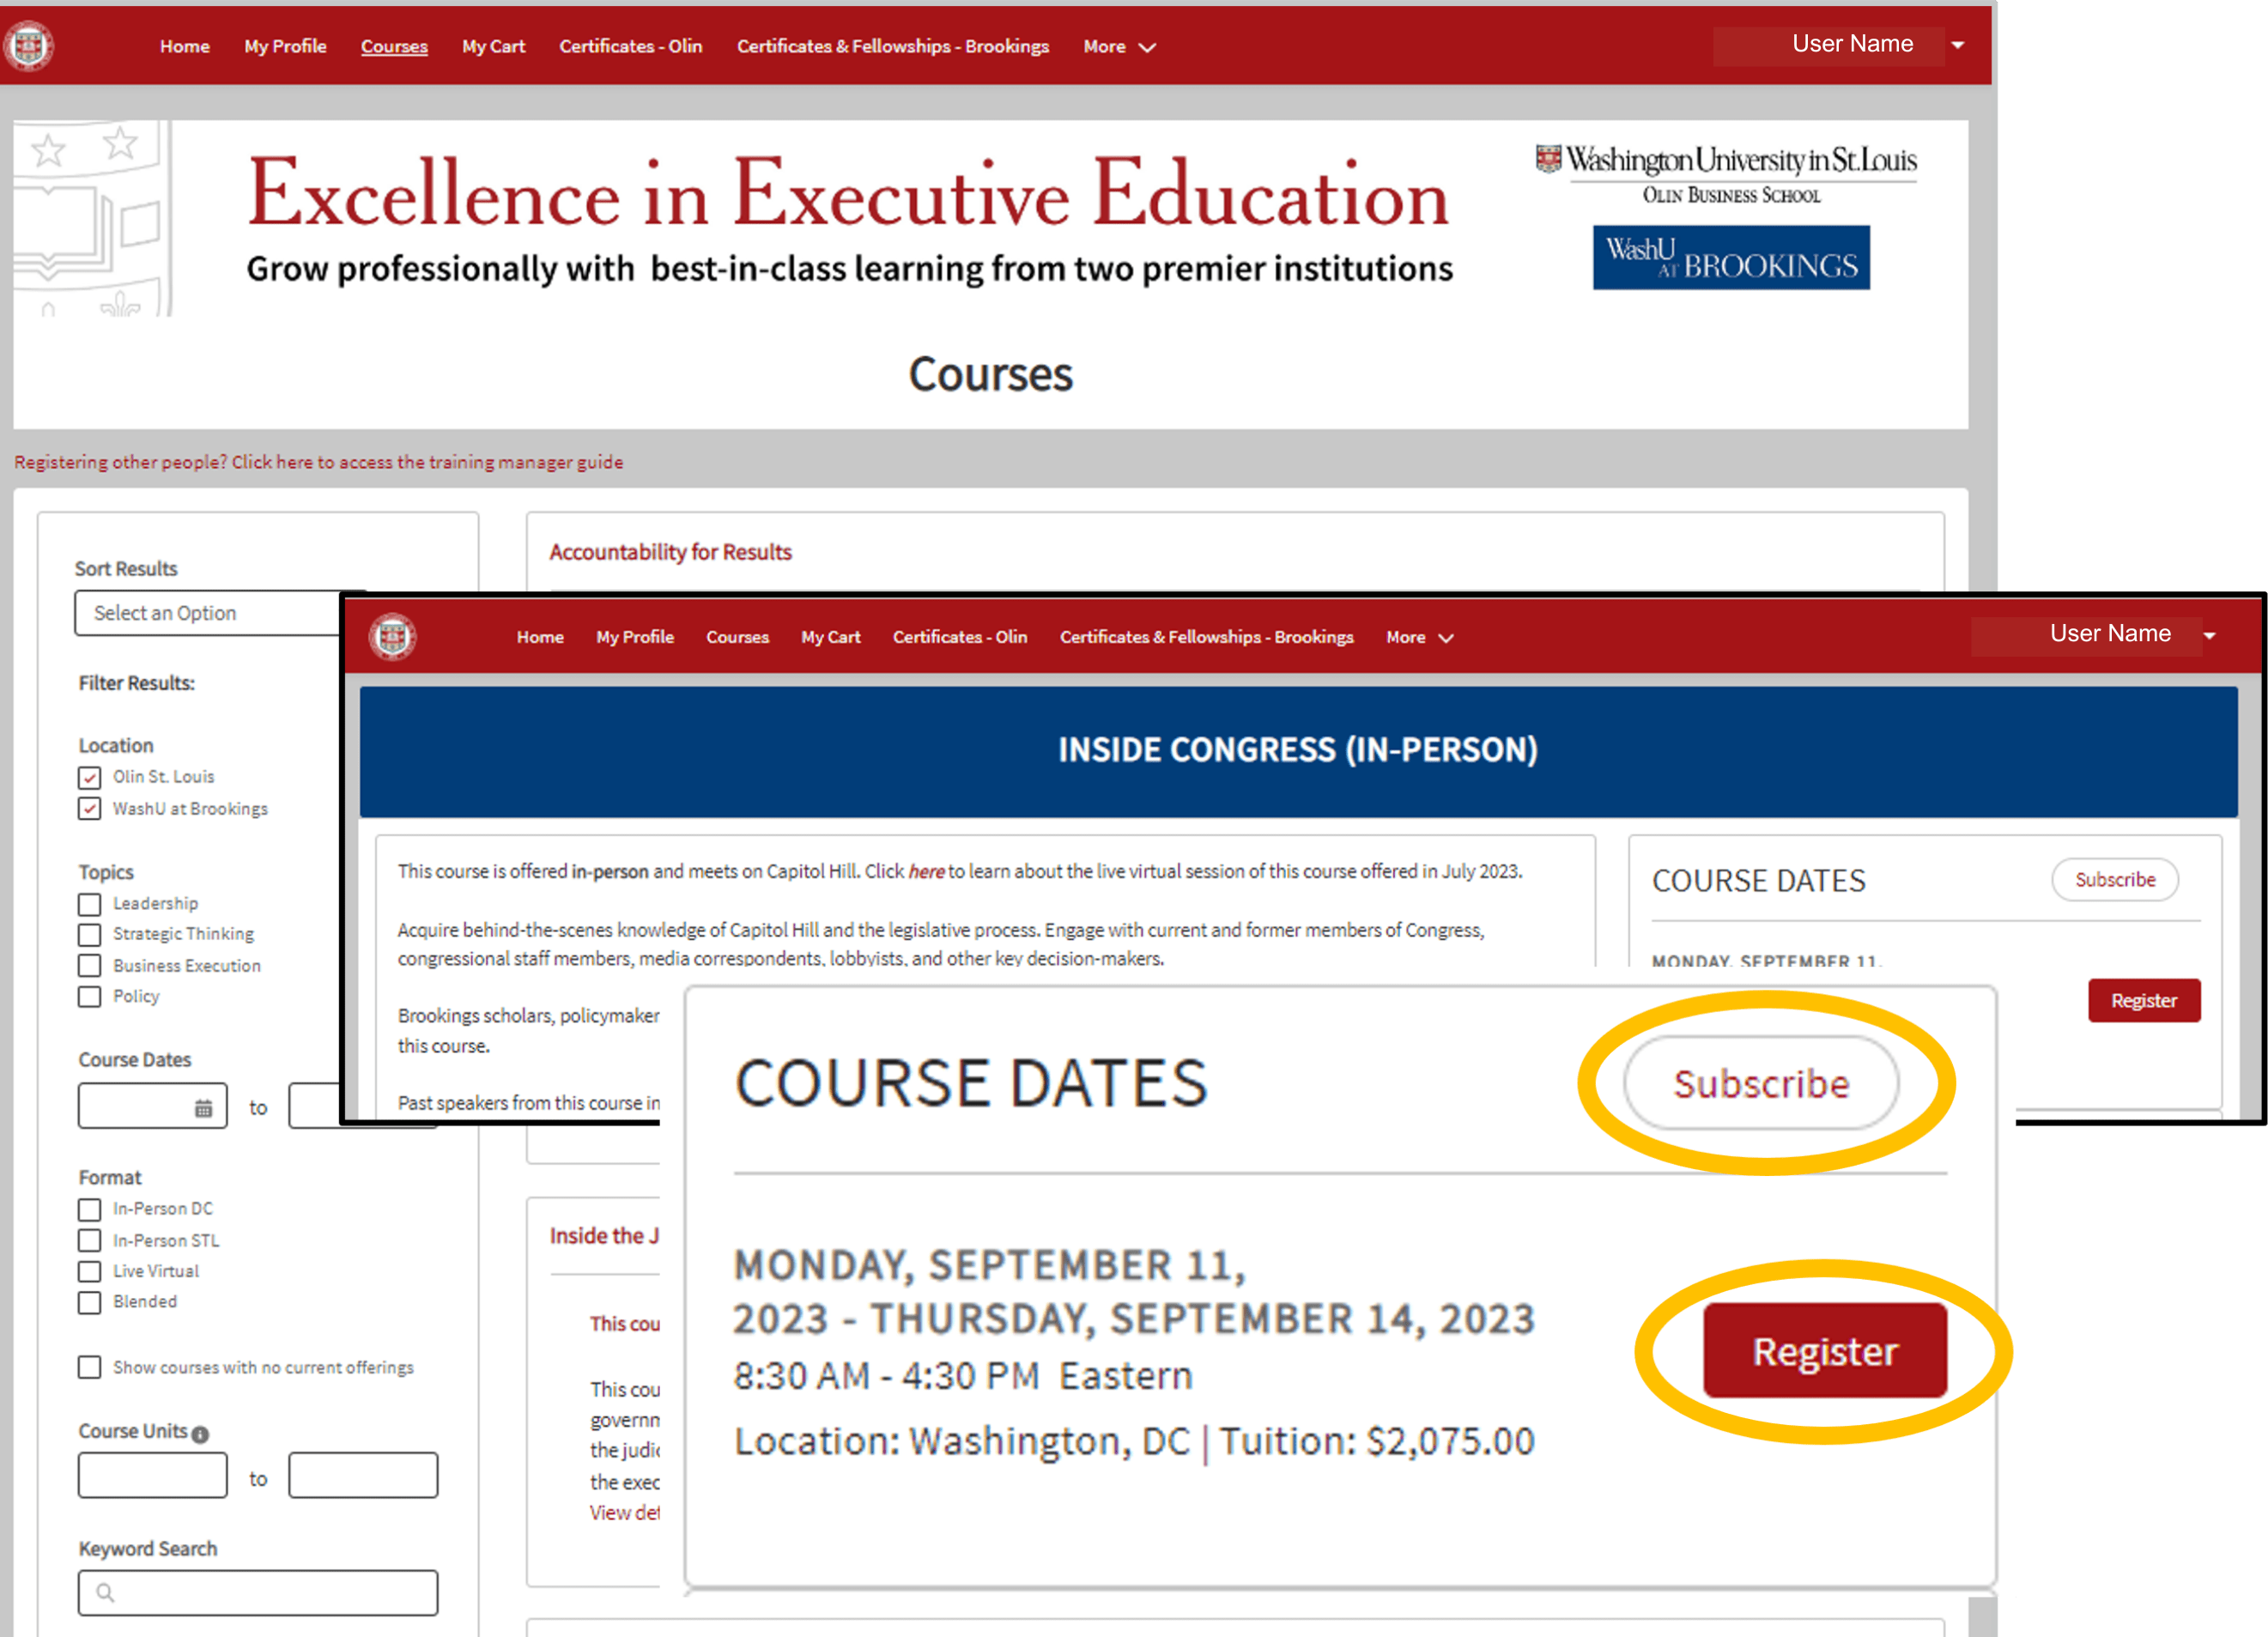Go to My Profile in top navbar
2268x1637 pixels.
[x=285, y=47]
